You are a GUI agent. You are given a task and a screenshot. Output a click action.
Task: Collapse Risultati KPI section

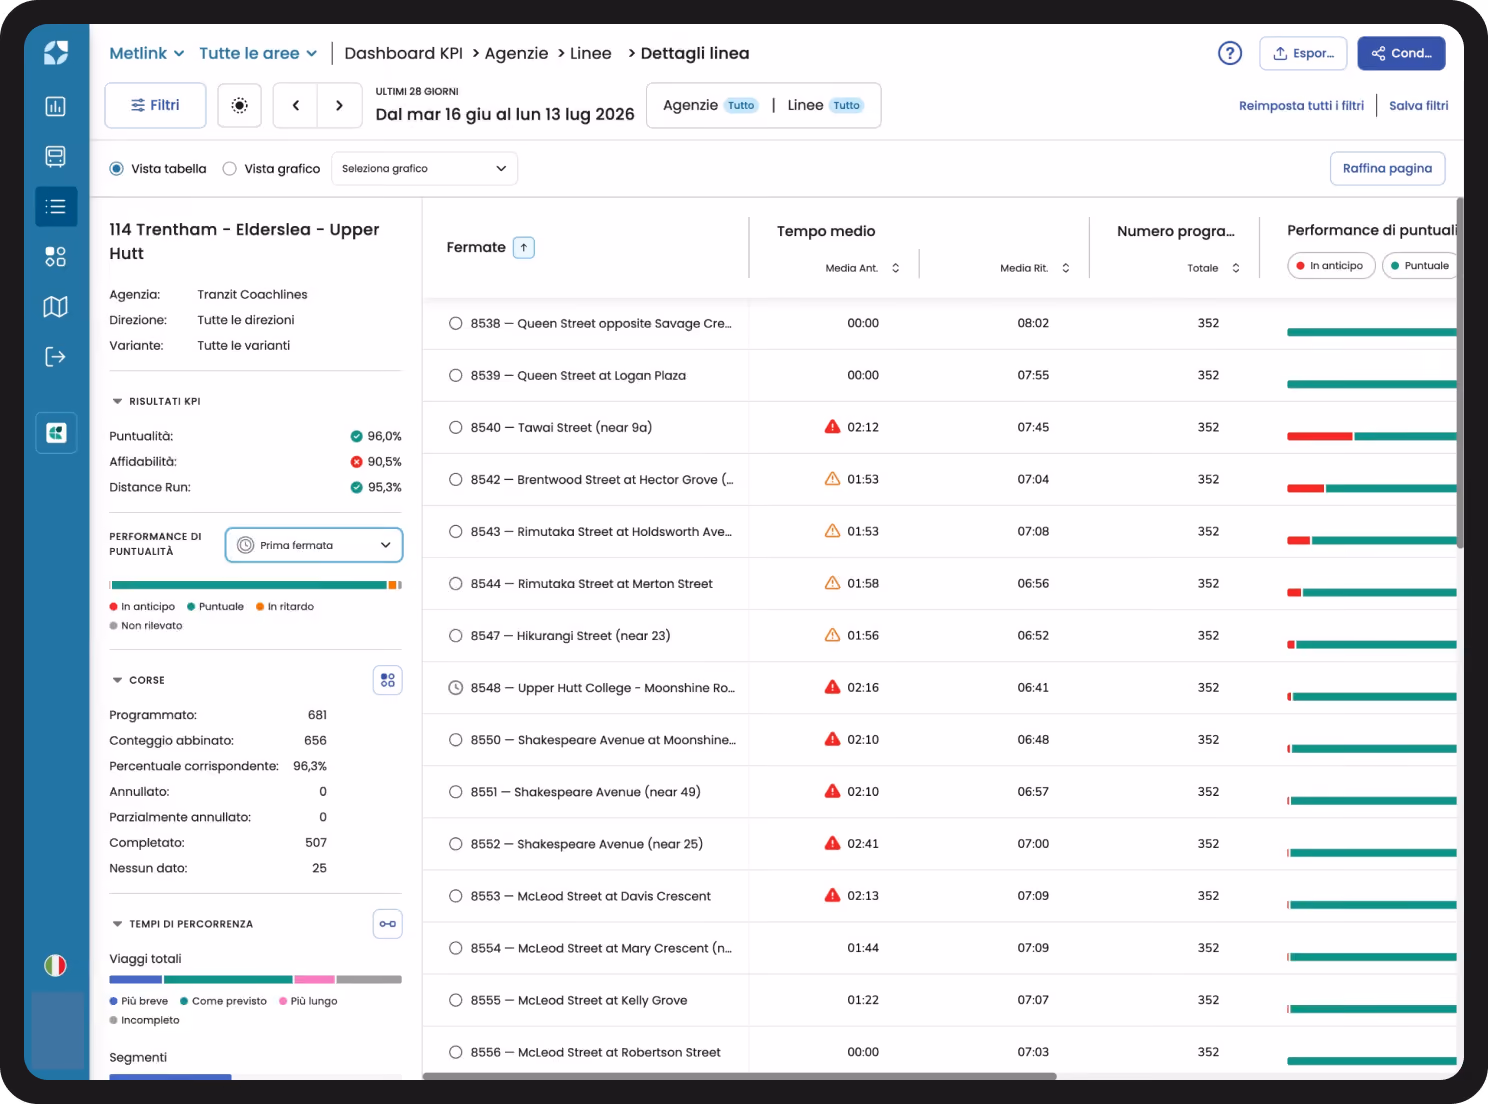[117, 401]
